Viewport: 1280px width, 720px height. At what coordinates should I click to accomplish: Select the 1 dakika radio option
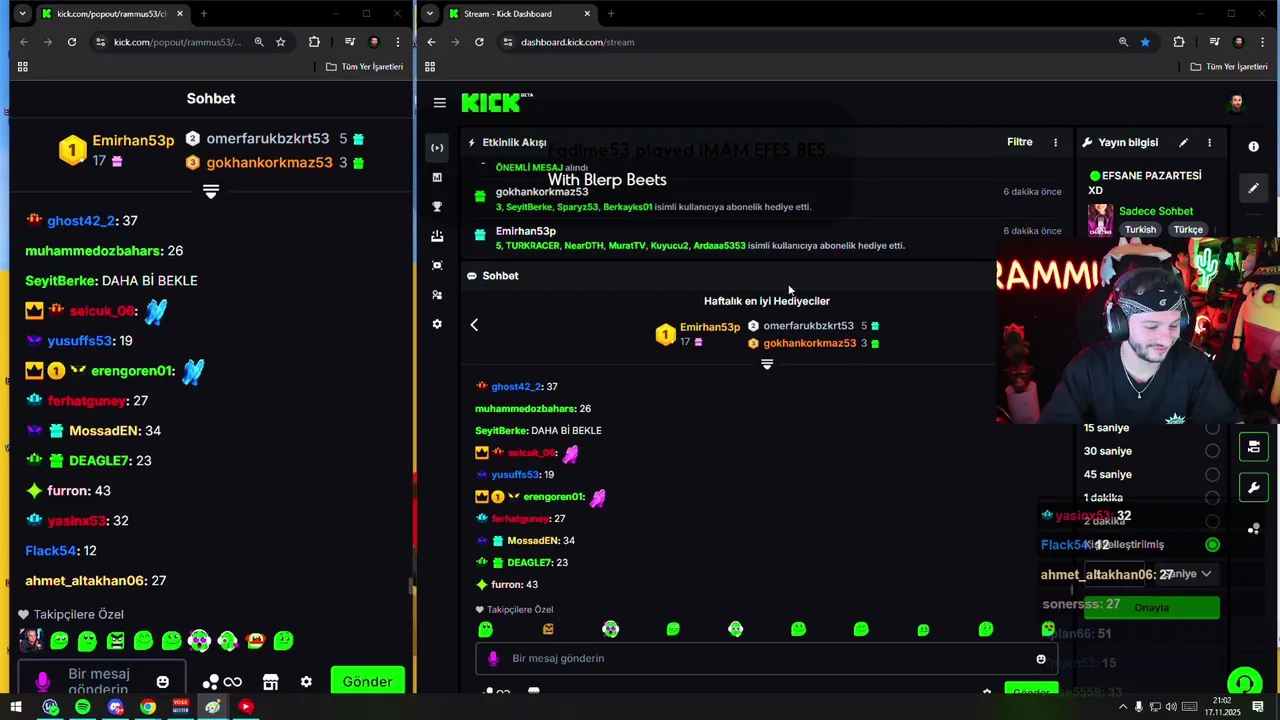pyautogui.click(x=1212, y=498)
